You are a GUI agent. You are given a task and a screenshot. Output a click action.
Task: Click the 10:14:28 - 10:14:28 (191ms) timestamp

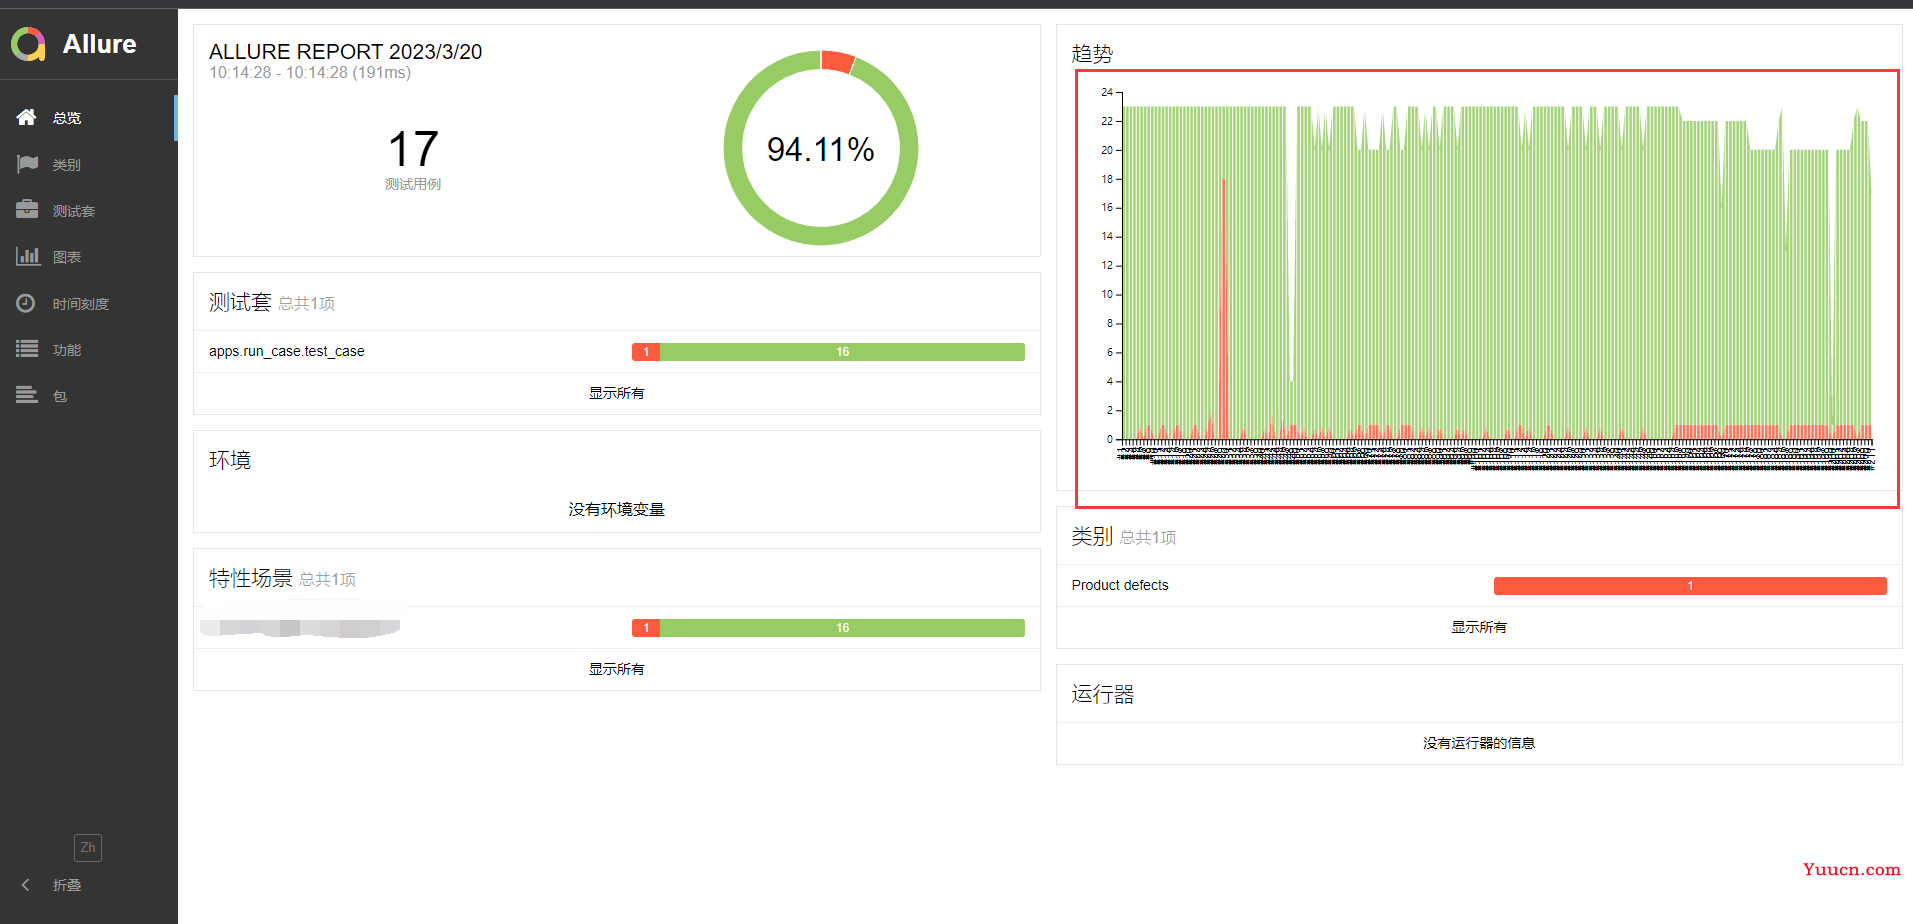click(x=310, y=73)
